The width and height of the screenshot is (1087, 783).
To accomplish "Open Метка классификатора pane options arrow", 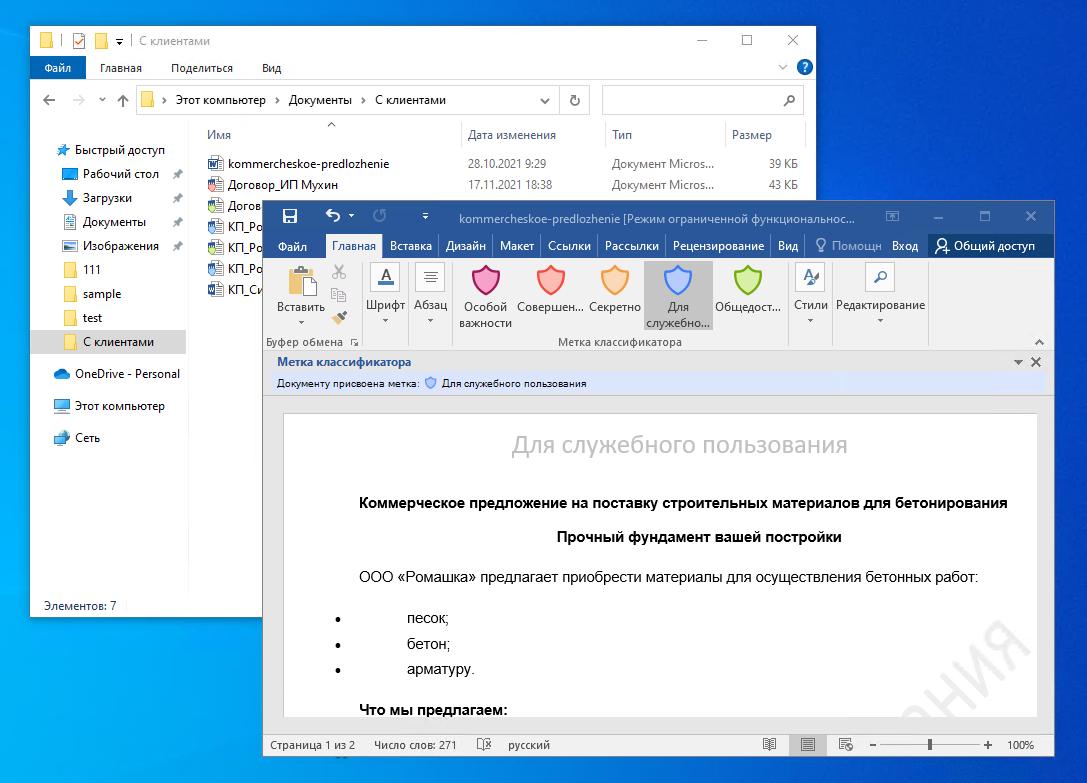I will (x=1018, y=362).
